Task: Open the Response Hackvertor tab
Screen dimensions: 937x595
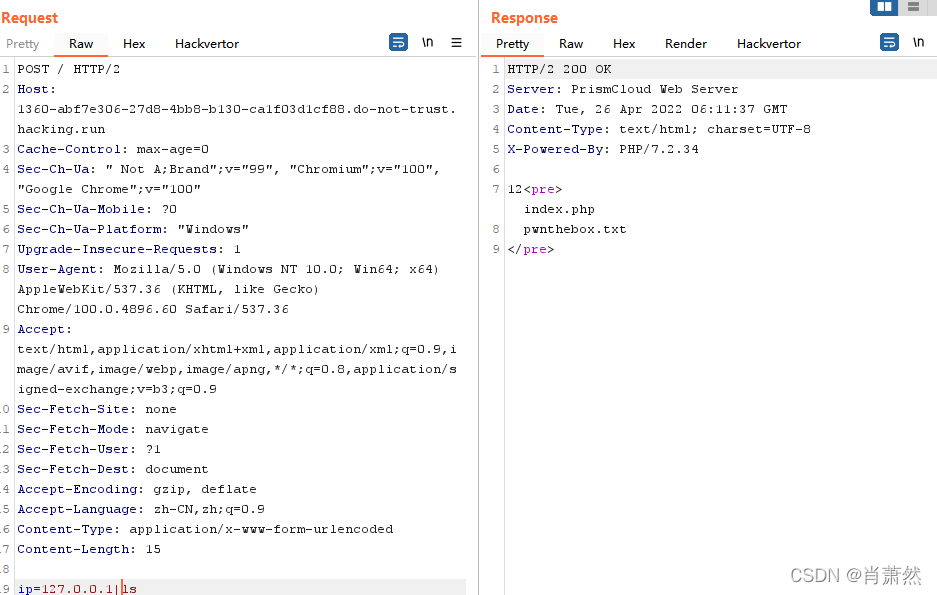Action: point(768,44)
